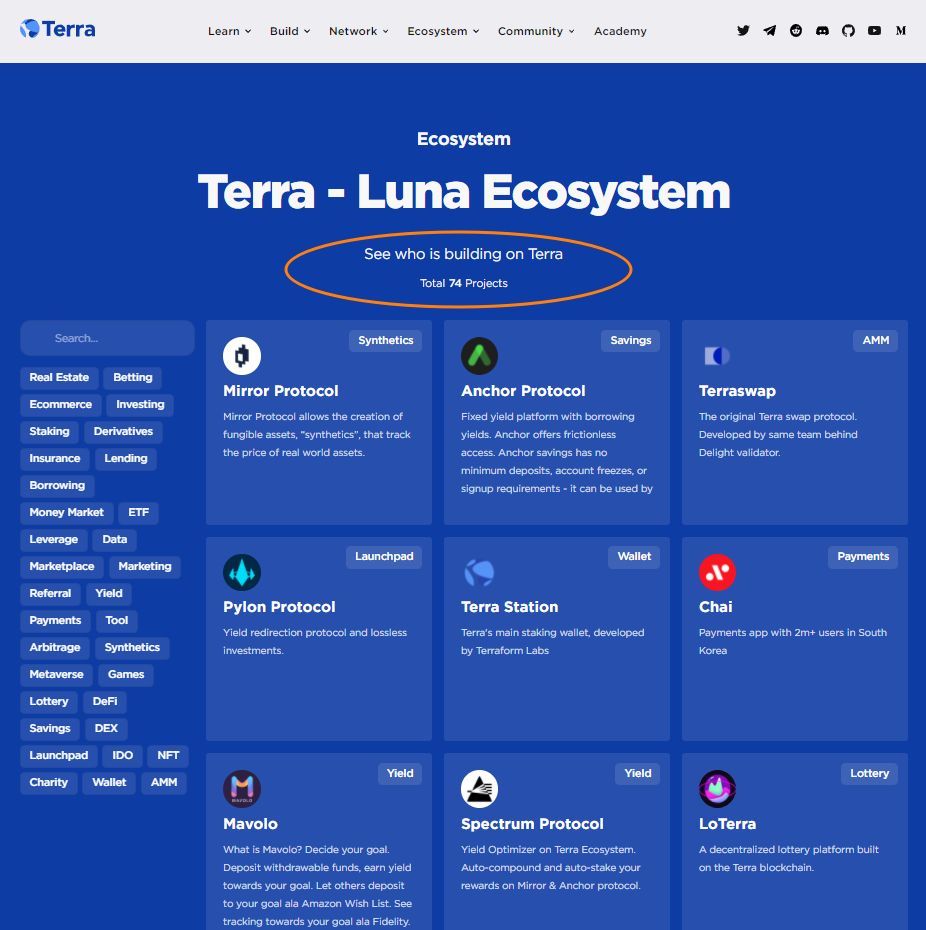
Task: Filter by Marketplace tag
Action: [x=62, y=566]
